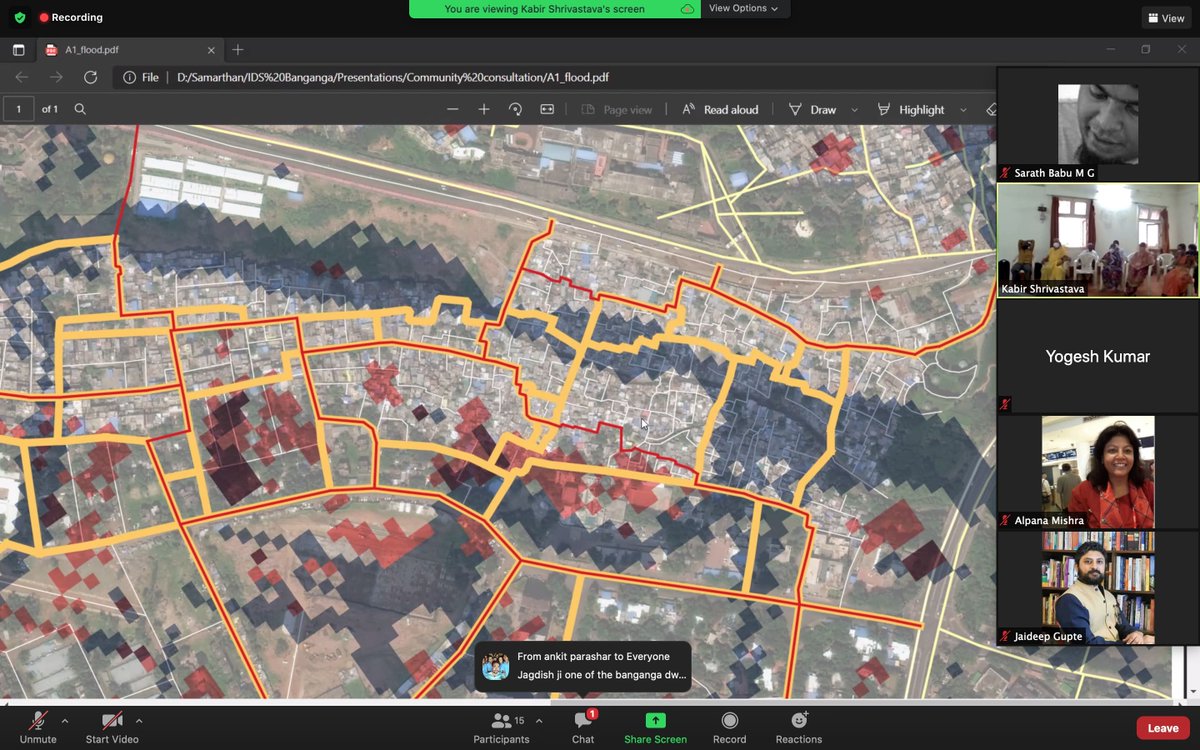
Task: Click the View button at top right
Action: [x=1167, y=18]
